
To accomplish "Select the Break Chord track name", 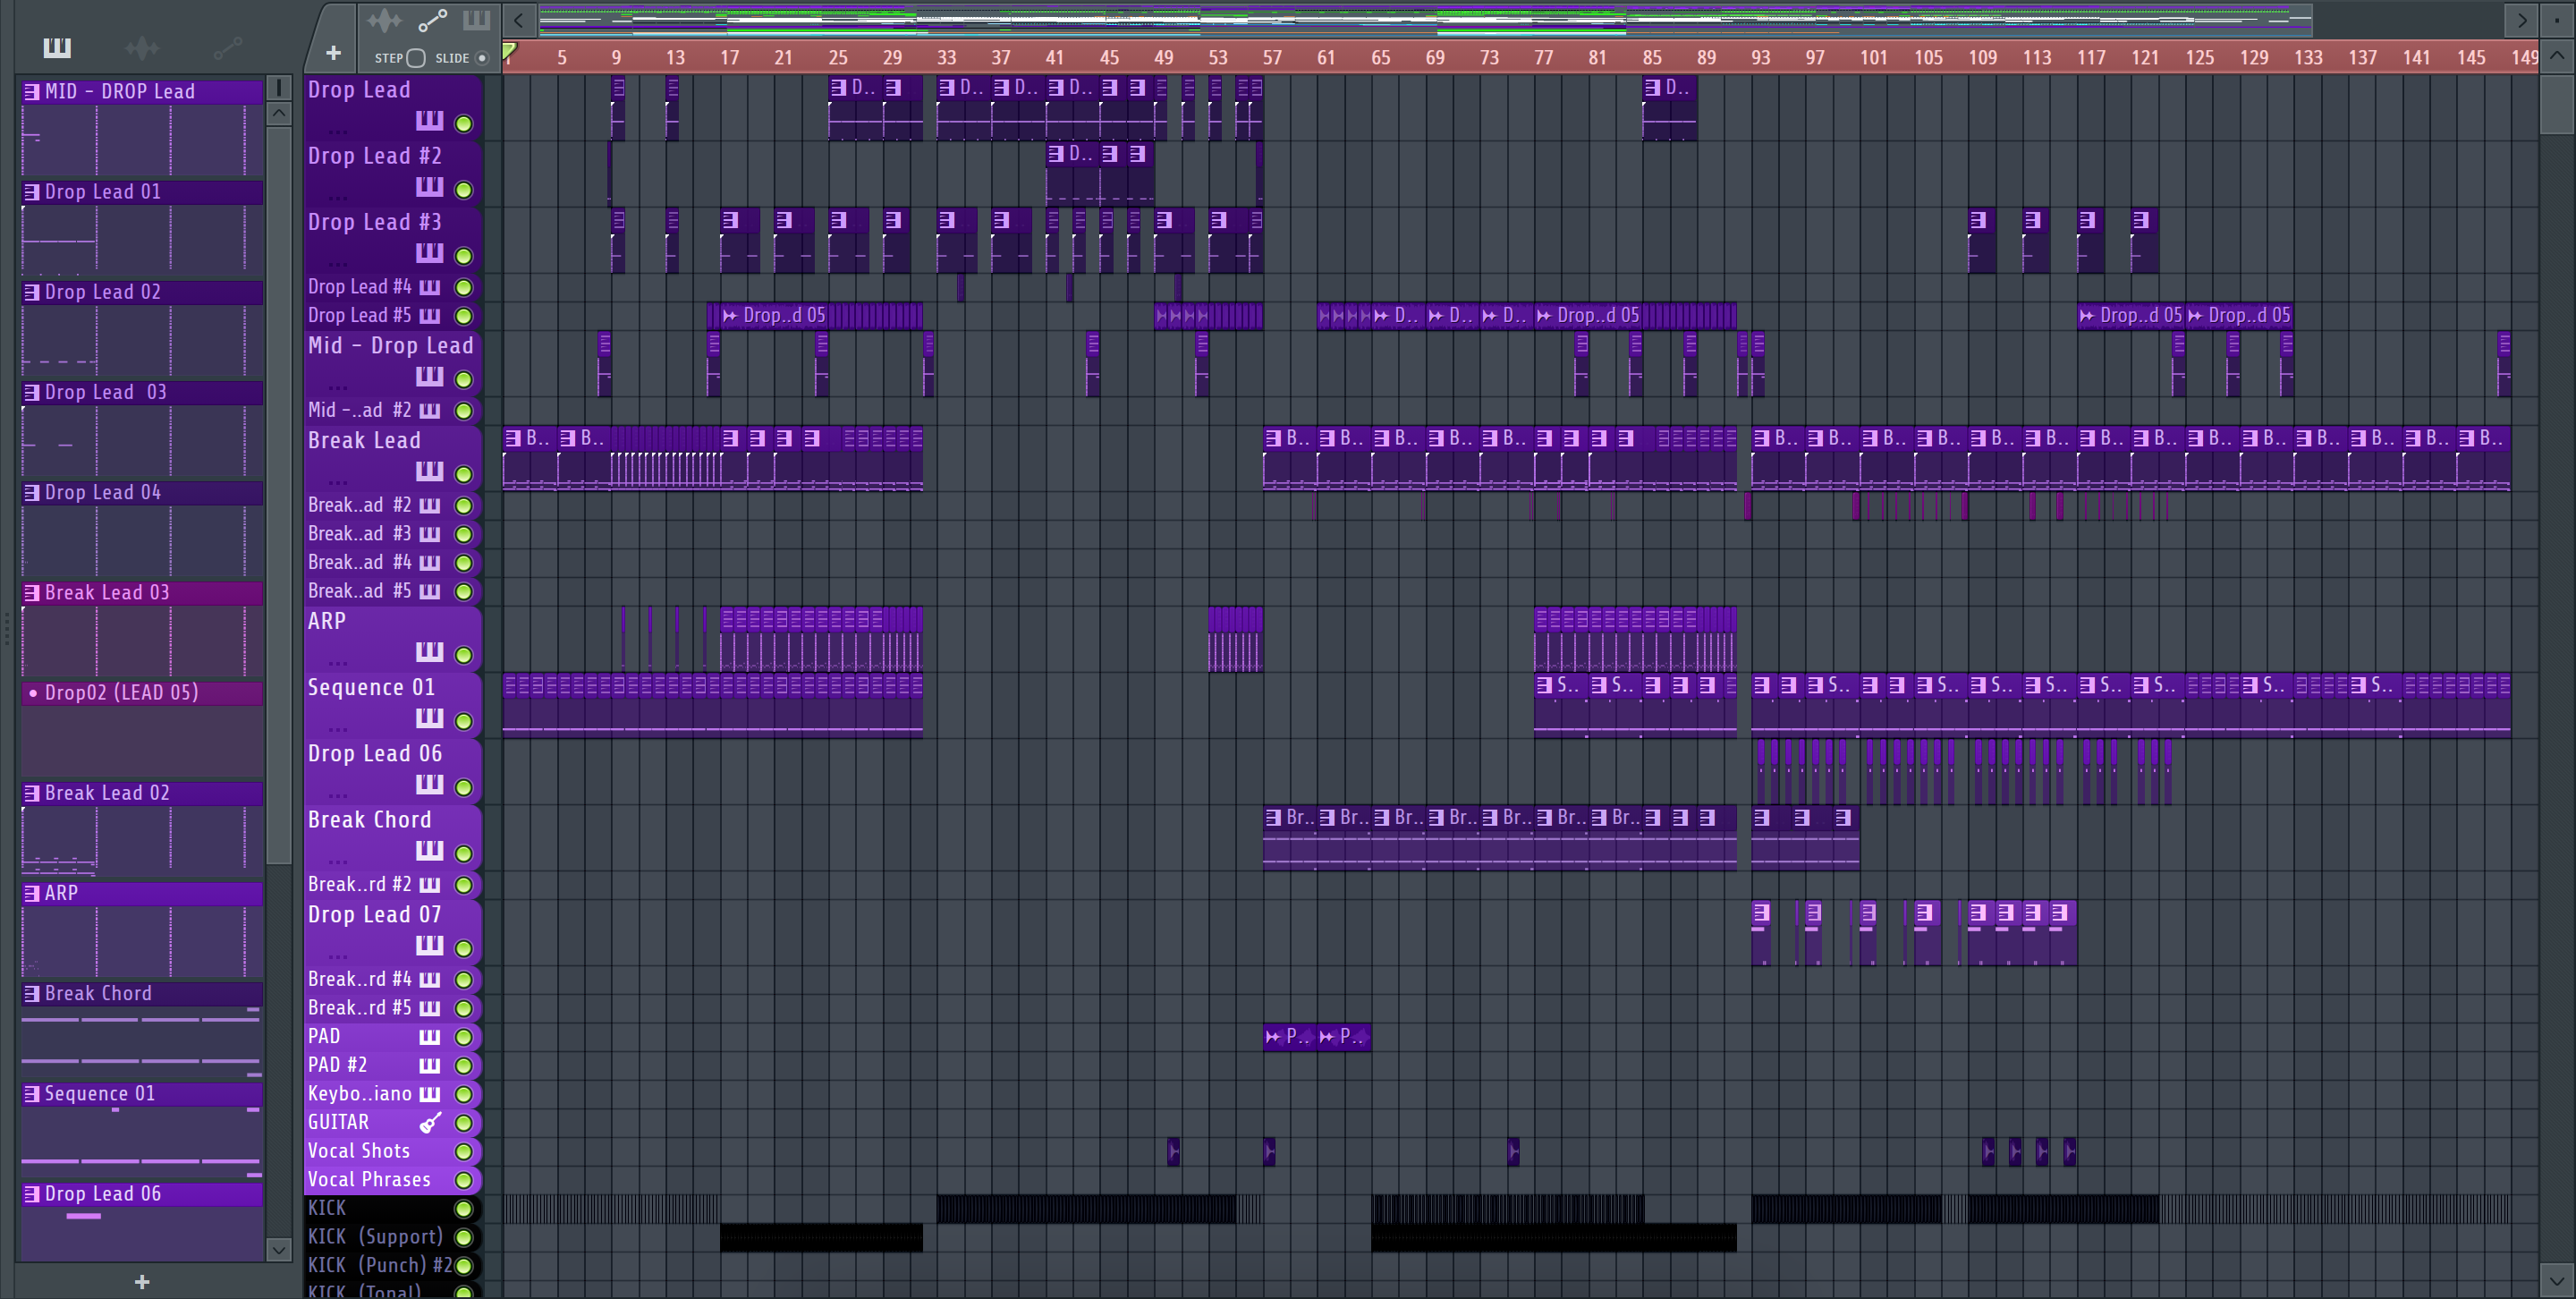I will coord(369,819).
